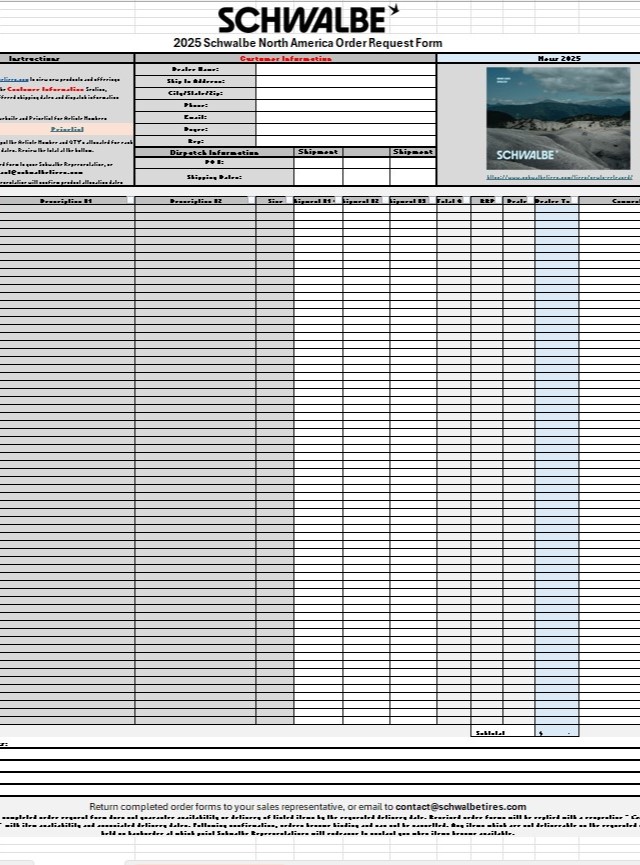Click the Schwalbe logo at the top

coord(308,19)
